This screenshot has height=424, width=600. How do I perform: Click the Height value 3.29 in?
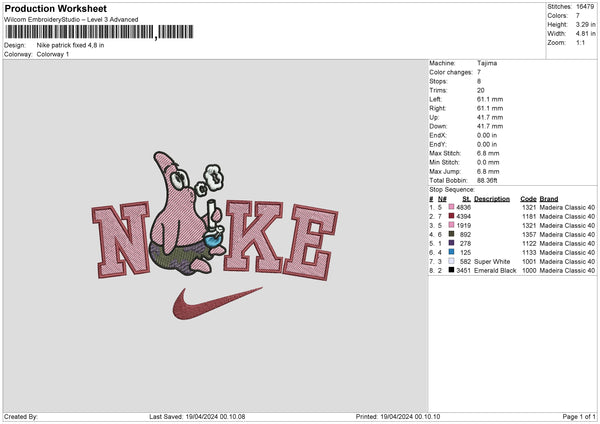(x=585, y=24)
